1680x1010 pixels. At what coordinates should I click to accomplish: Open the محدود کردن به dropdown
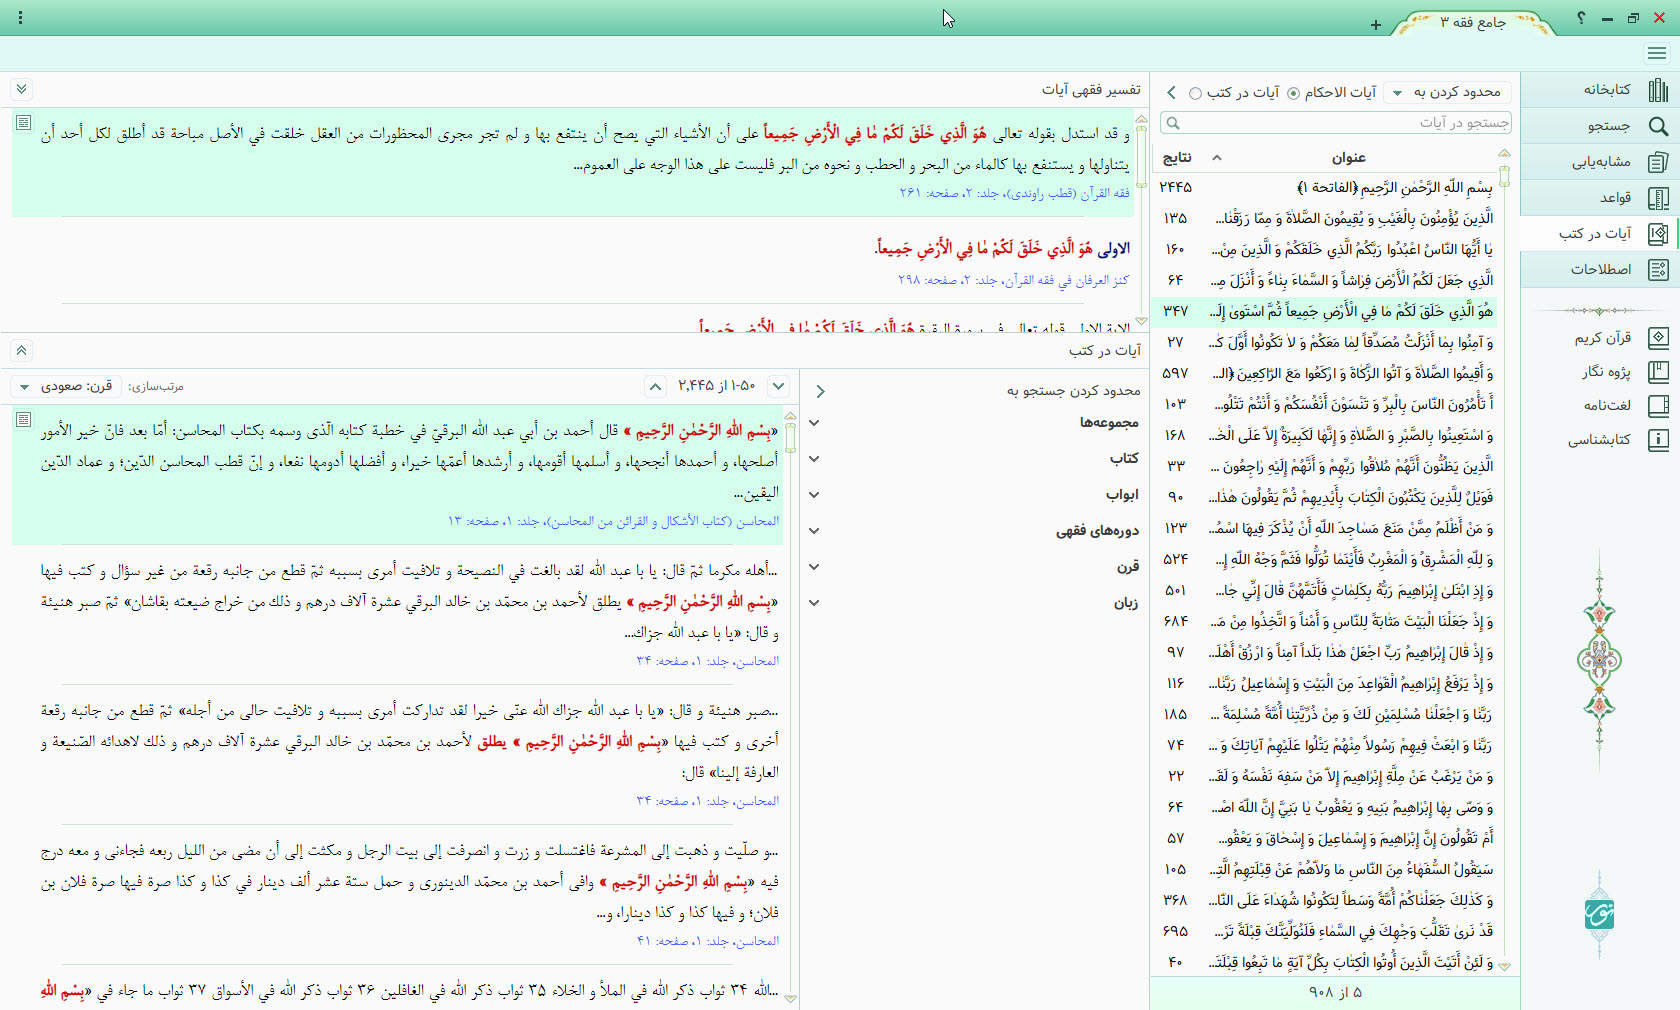[x=1448, y=92]
